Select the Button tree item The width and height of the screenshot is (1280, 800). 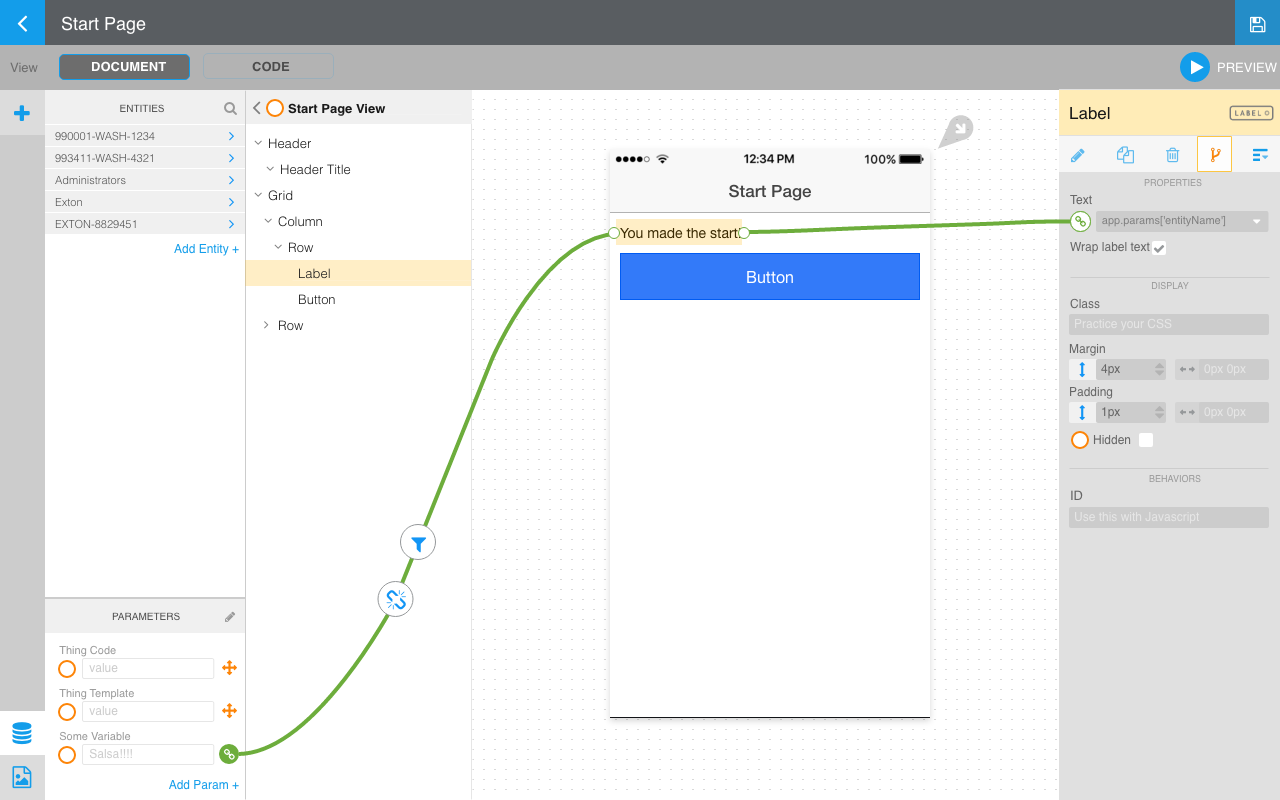(x=358, y=299)
